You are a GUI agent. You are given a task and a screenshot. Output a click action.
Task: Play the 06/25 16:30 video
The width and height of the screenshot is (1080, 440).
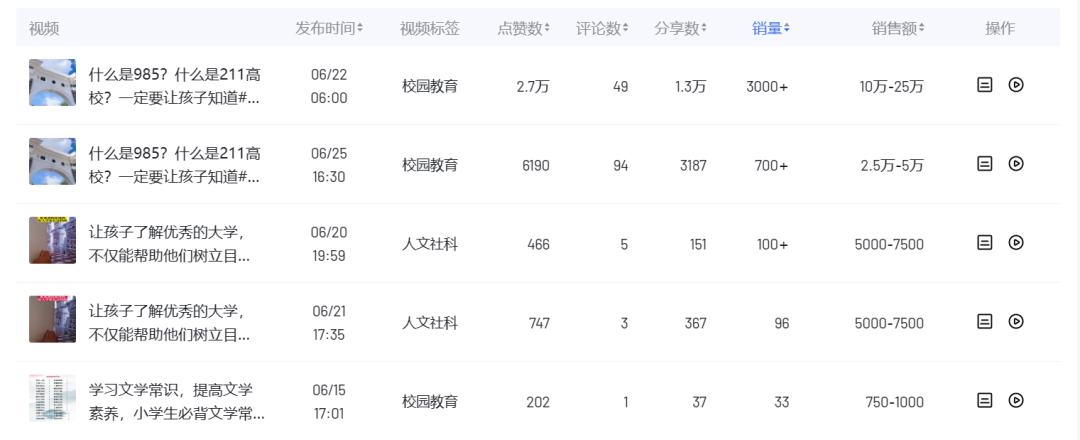tap(1015, 164)
